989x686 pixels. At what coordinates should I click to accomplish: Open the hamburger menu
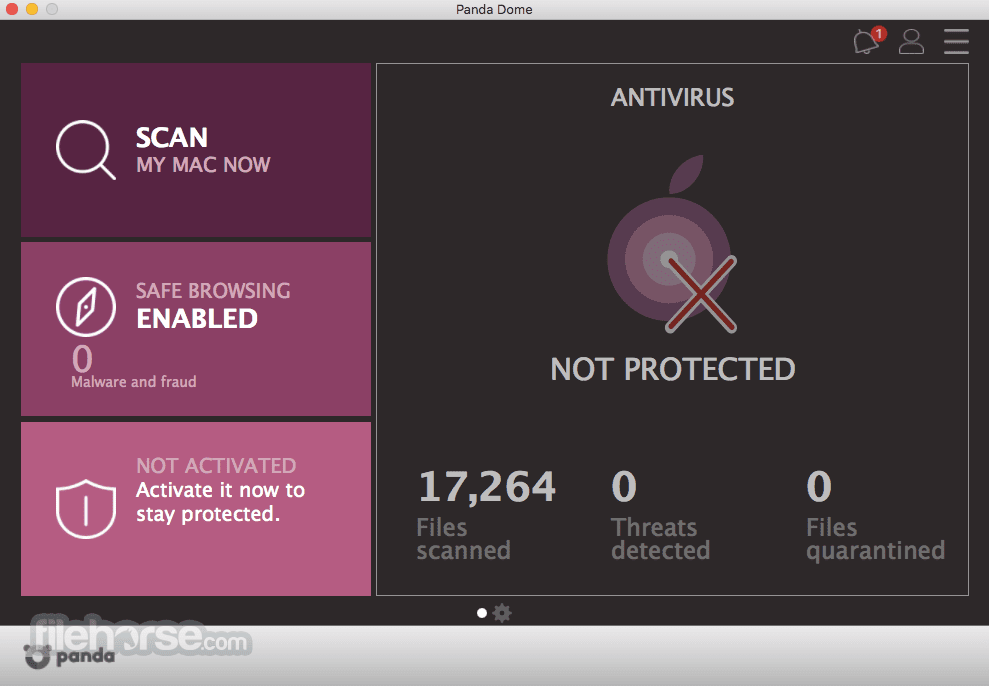point(956,42)
